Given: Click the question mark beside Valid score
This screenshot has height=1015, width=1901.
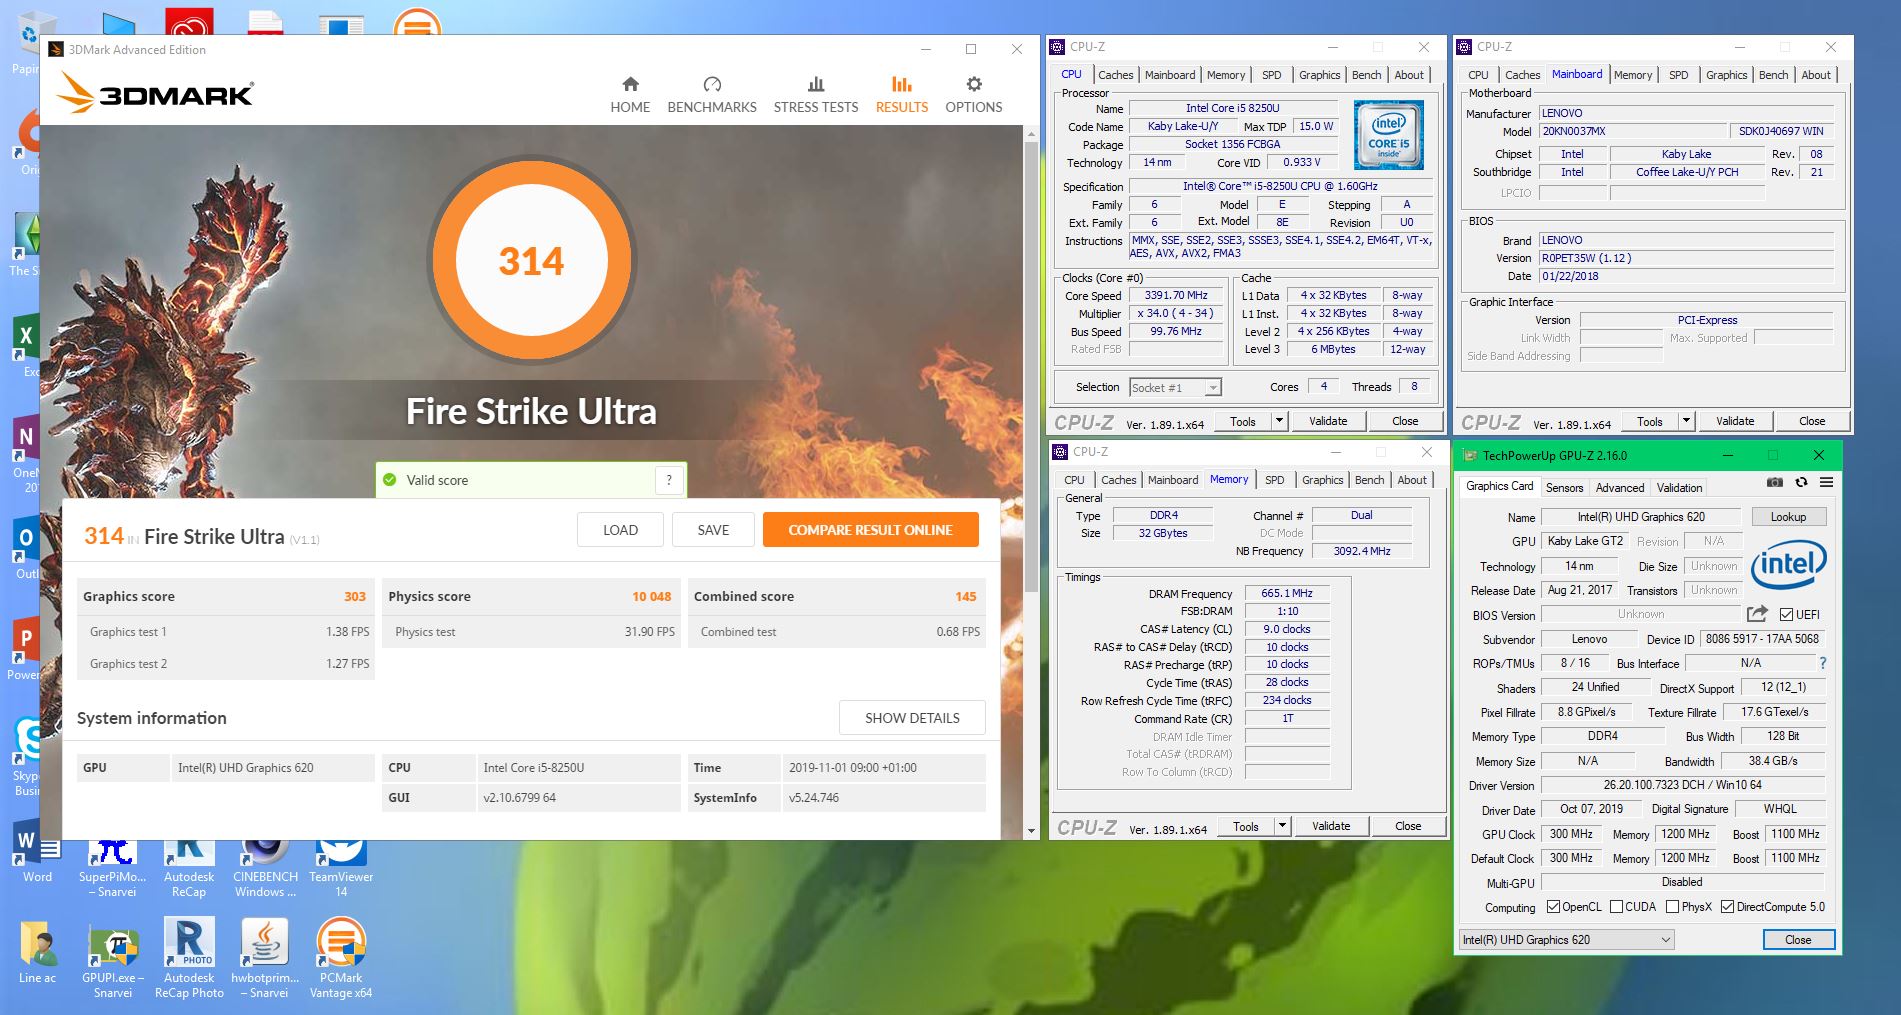Looking at the screenshot, I should point(670,480).
